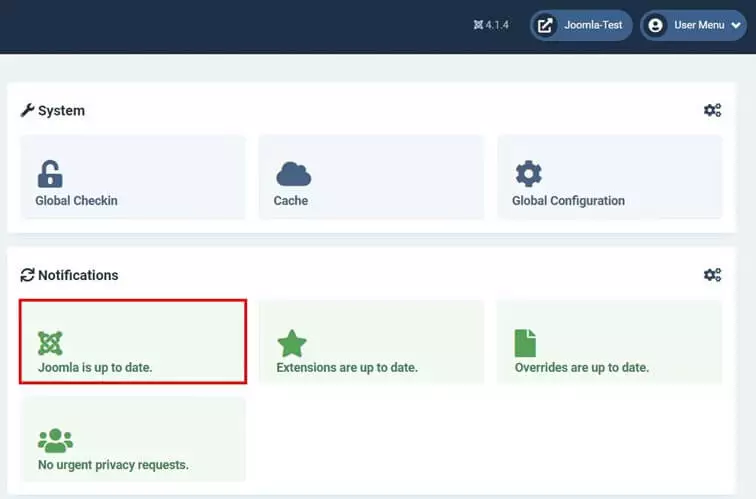This screenshot has width=756, height=499.
Task: Click the Joomla logo update status icon
Action: (x=50, y=343)
